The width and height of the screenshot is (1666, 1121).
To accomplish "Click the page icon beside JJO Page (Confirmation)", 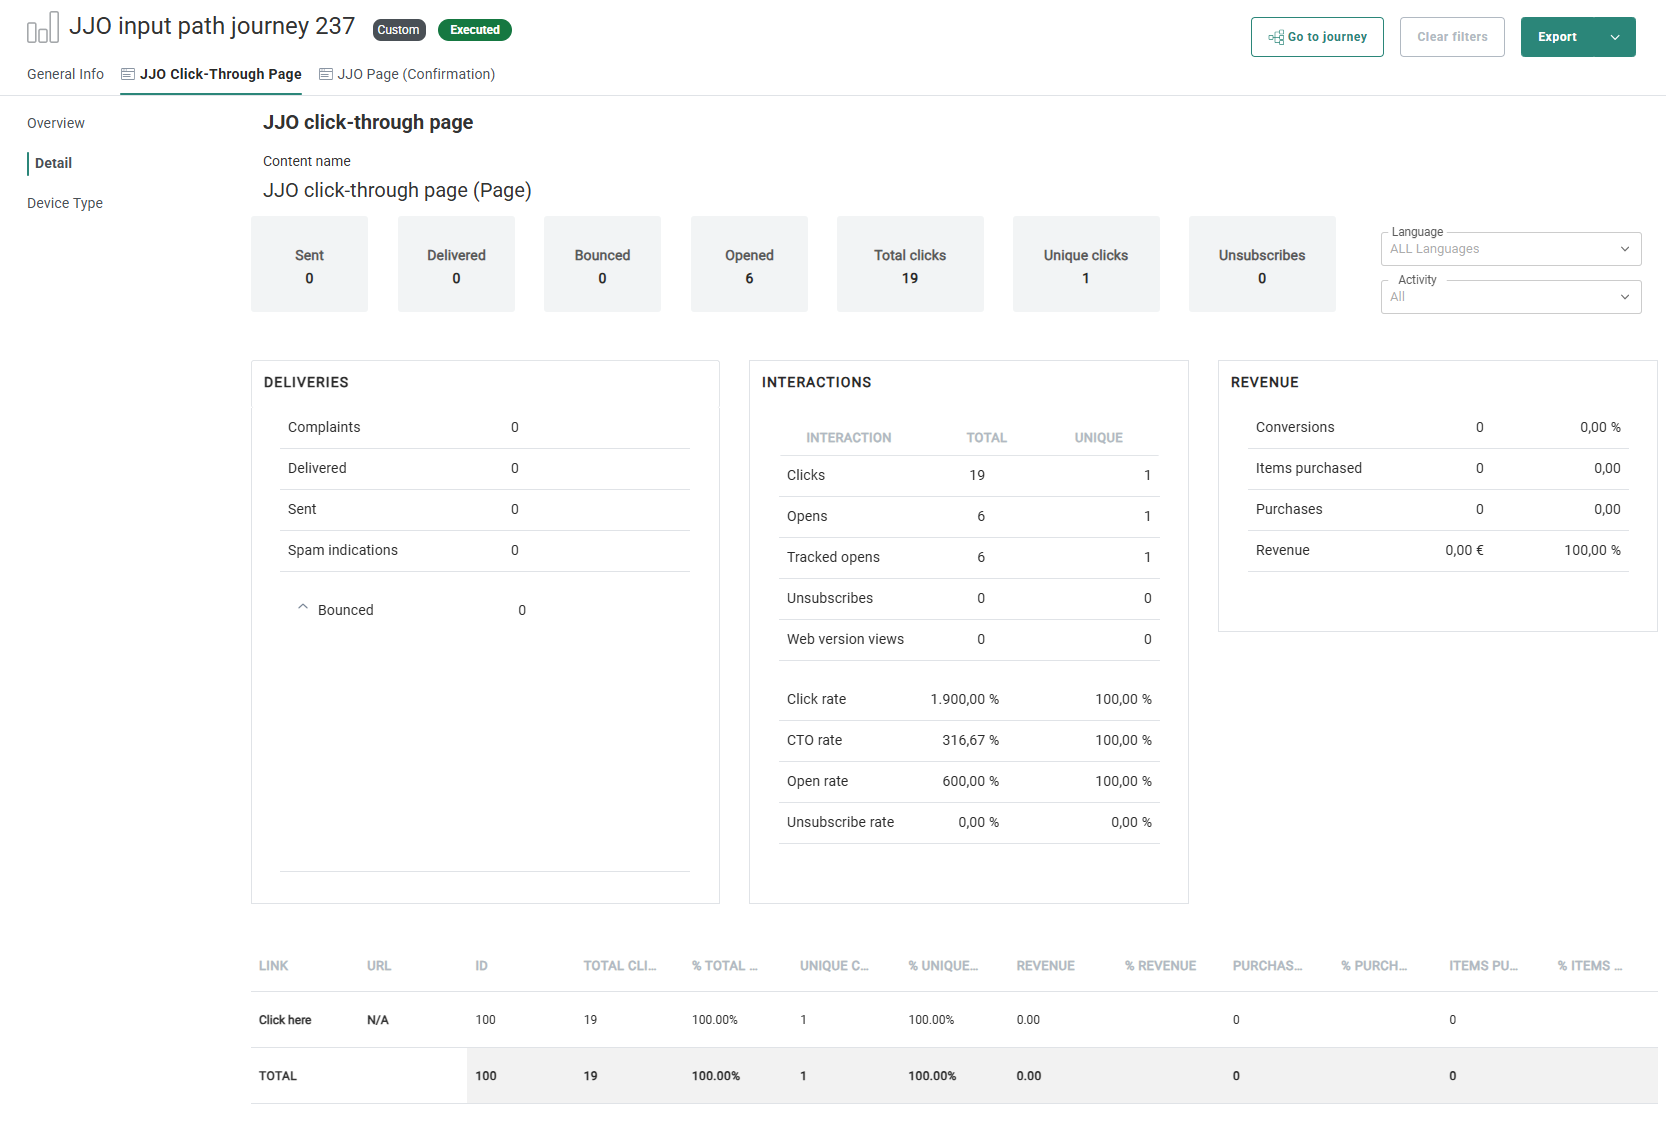I will [x=326, y=74].
